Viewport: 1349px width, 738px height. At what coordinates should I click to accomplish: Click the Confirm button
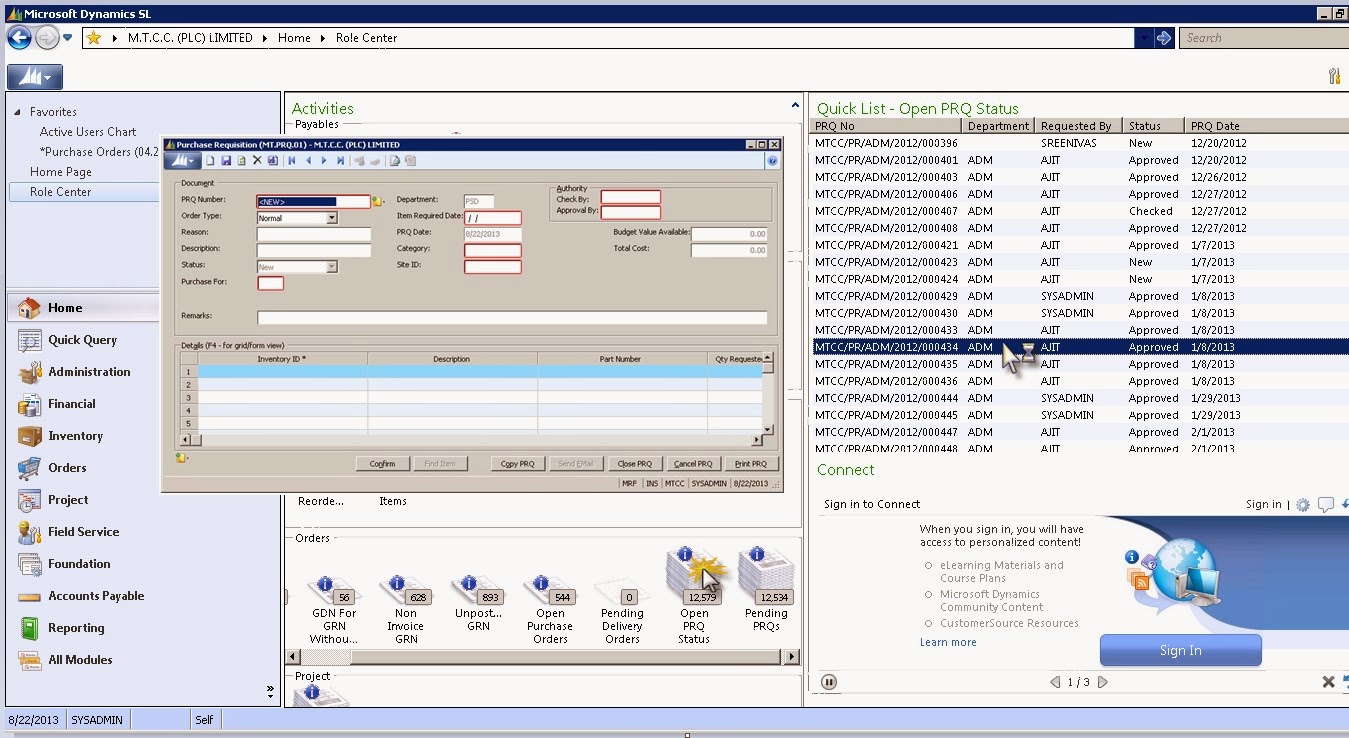(x=385, y=462)
